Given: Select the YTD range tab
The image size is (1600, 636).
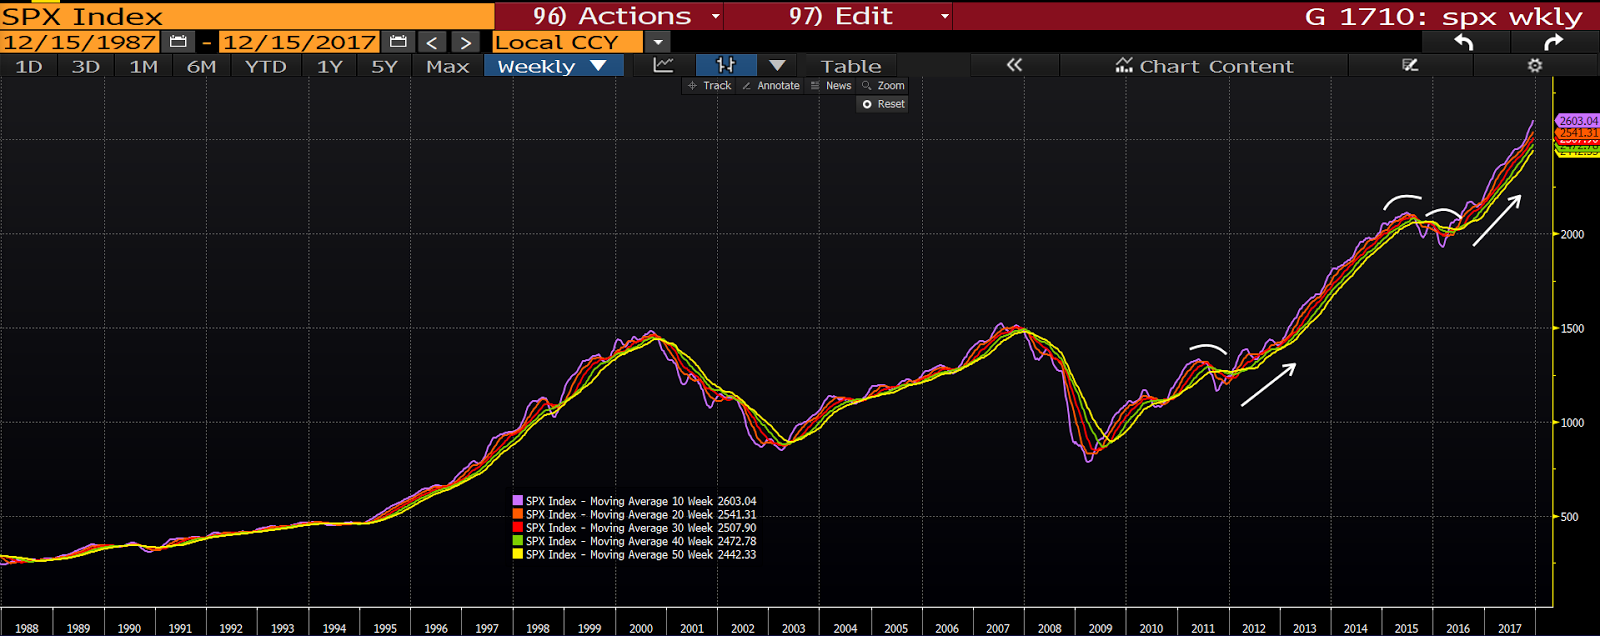Looking at the screenshot, I should coord(265,66).
